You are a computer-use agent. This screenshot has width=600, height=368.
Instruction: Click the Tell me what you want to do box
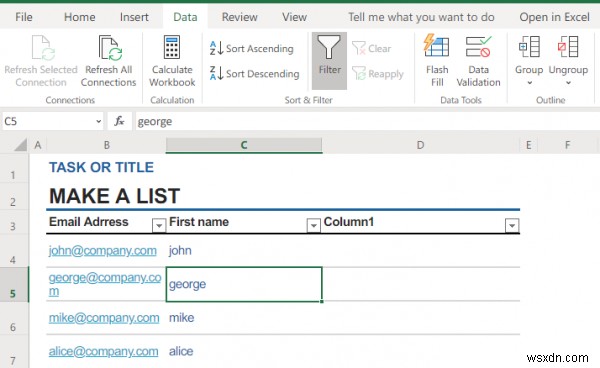[421, 17]
